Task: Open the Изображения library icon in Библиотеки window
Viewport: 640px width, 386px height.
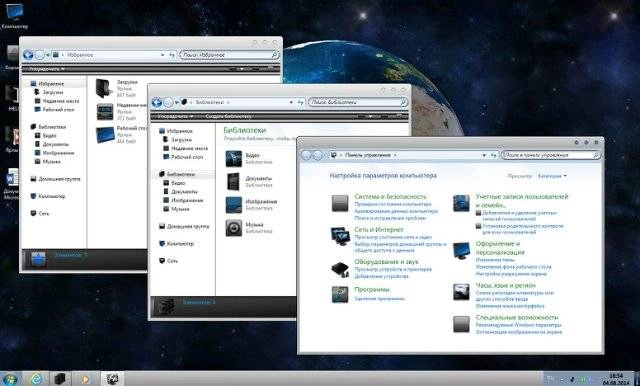Action: tap(233, 205)
